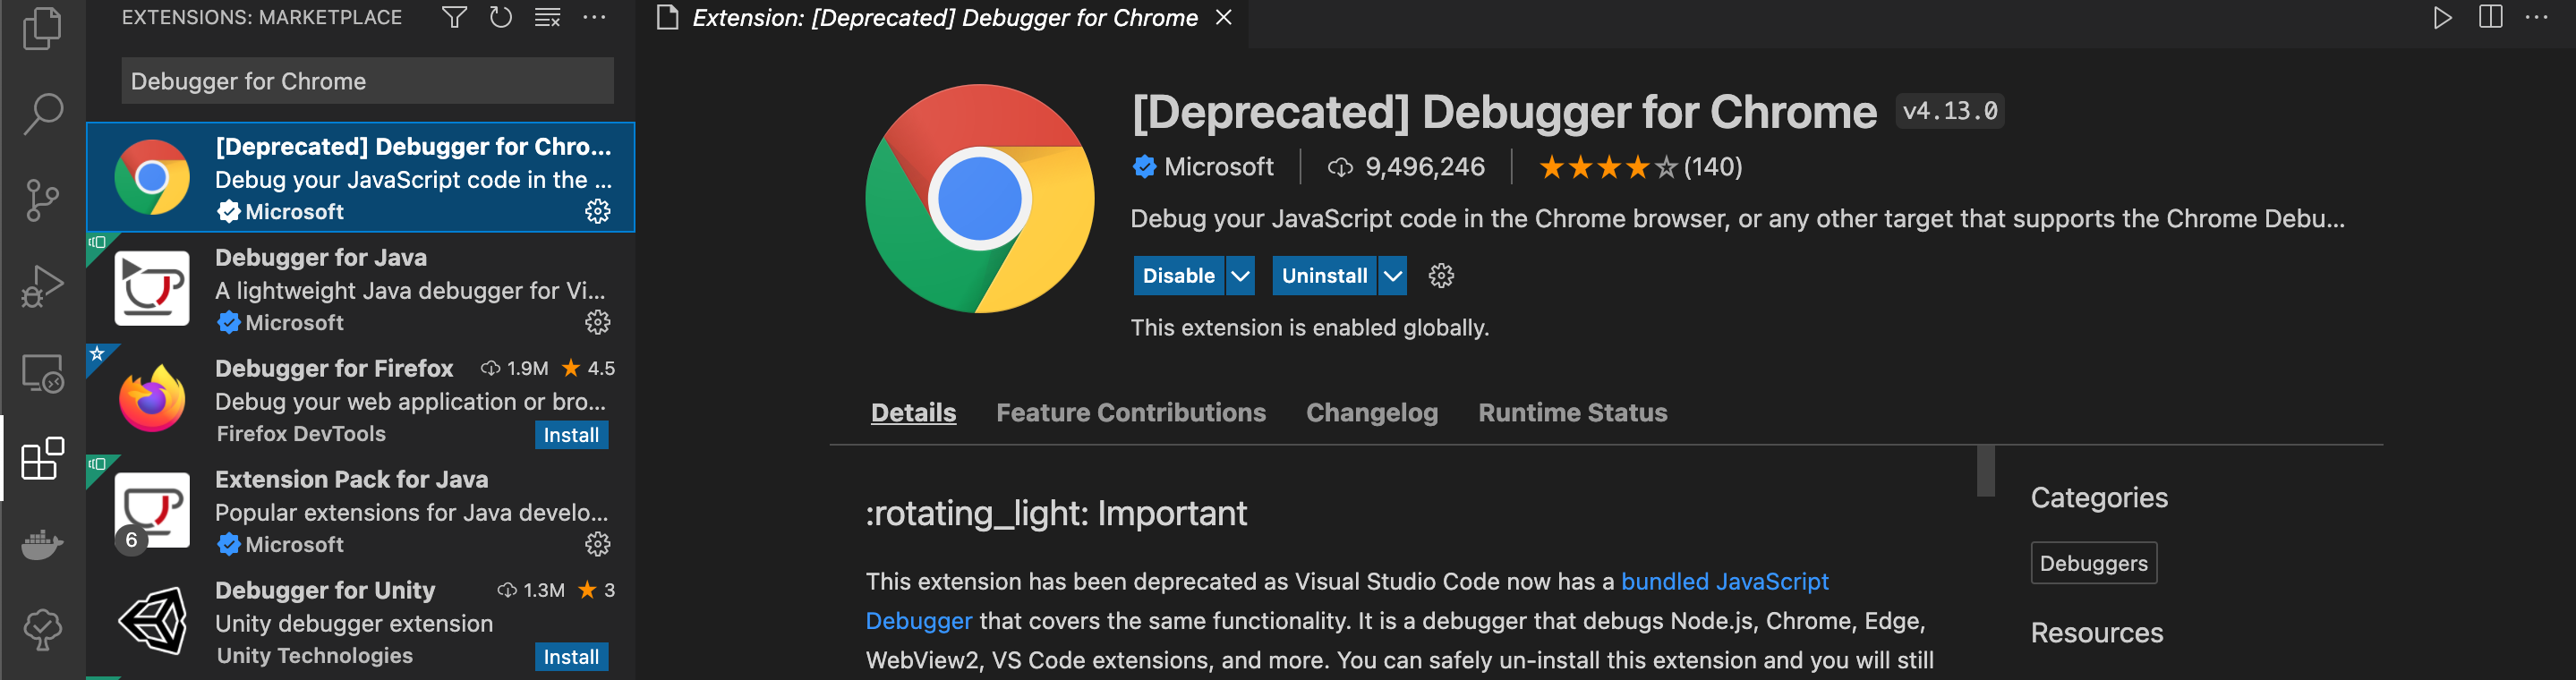Screen dimensions: 2576x680
Task: Click the Debugger for Chrome search field
Action: pos(367,81)
